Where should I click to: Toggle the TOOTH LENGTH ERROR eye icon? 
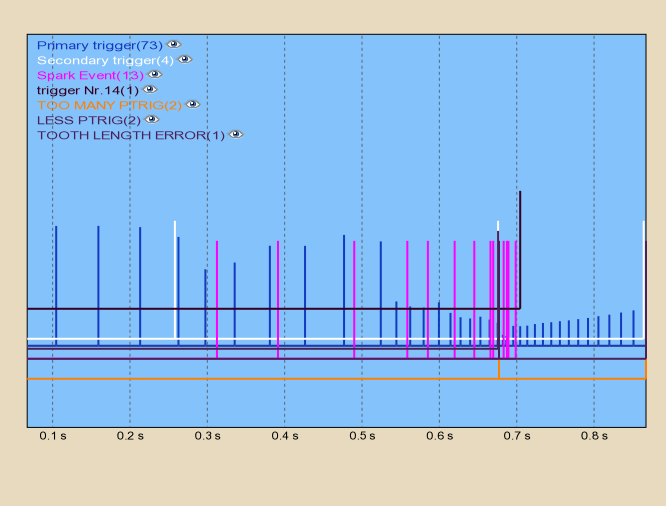[235, 134]
